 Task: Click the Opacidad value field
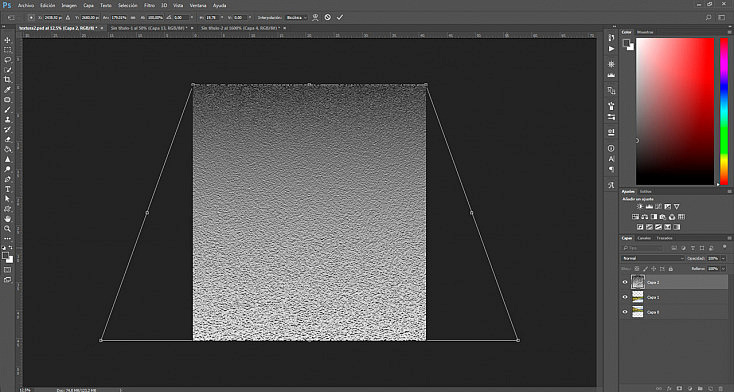click(714, 259)
